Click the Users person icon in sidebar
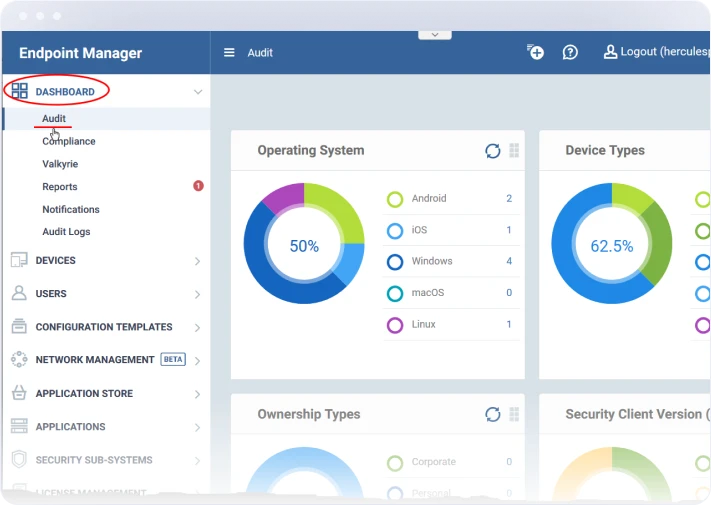Screen dimensions: 711x505 [x=19, y=294]
